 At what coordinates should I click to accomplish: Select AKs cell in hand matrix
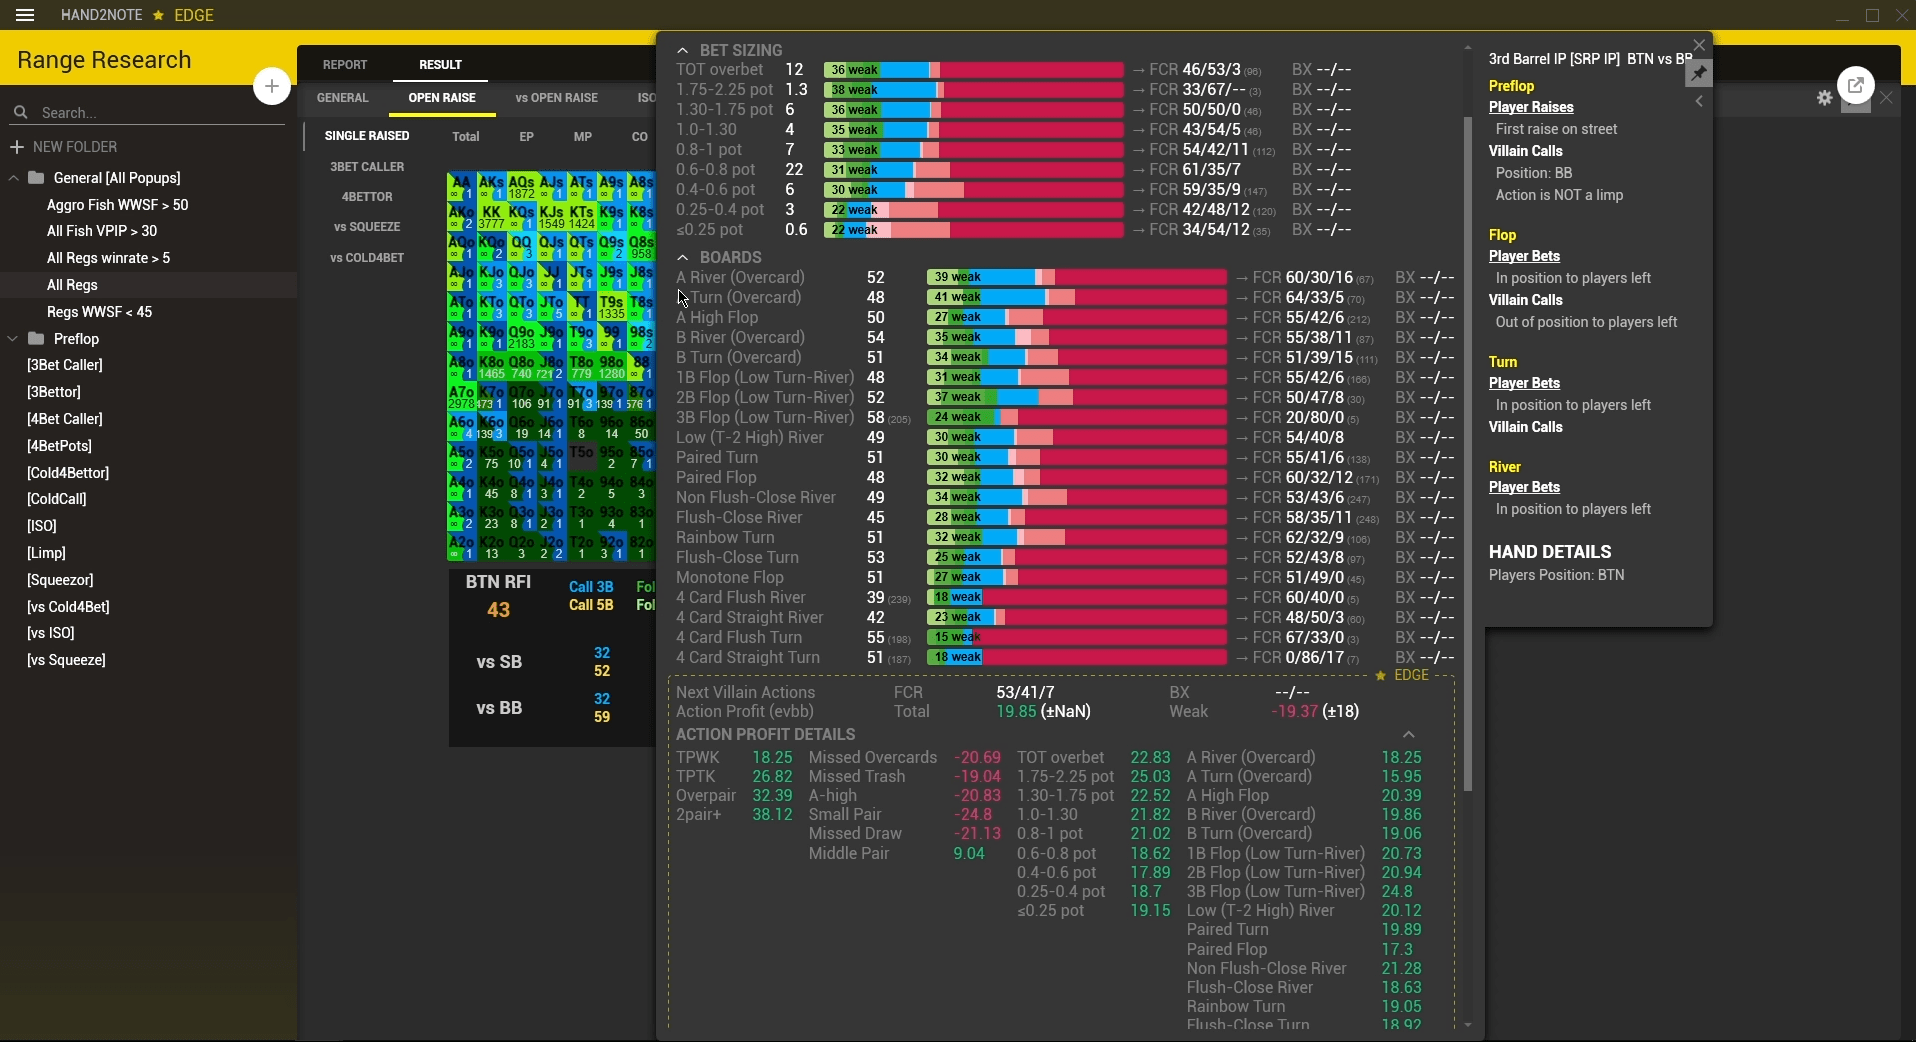coord(491,187)
